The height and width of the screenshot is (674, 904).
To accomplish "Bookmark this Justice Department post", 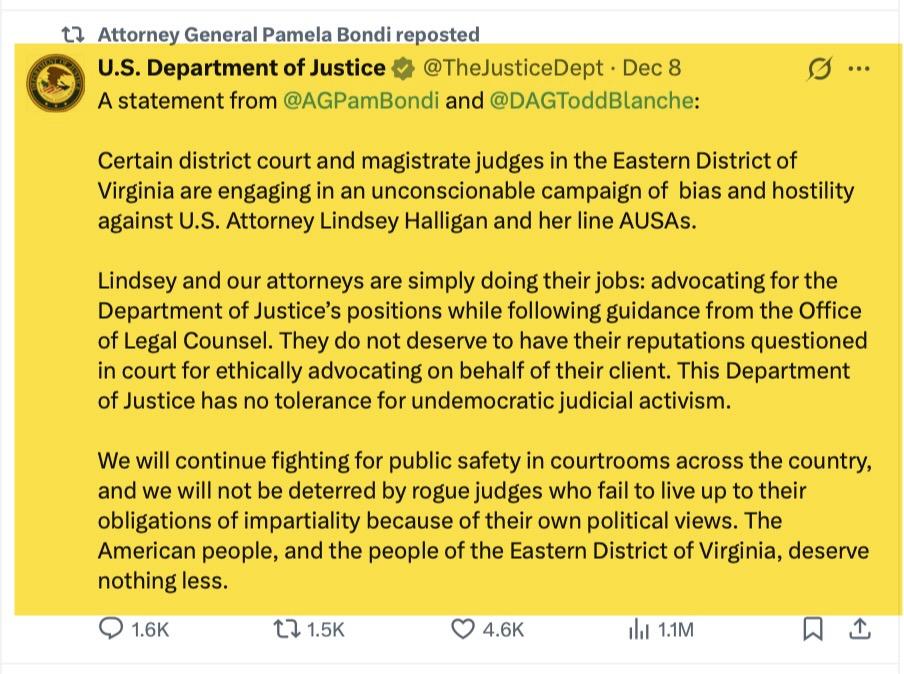I will (x=813, y=629).
